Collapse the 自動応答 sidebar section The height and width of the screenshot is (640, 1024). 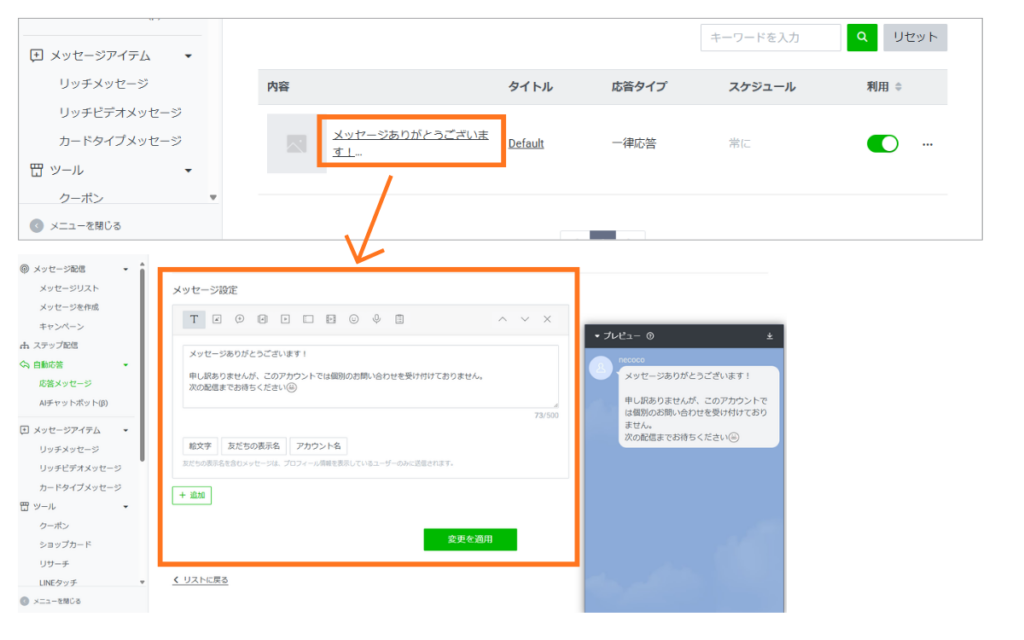125,365
